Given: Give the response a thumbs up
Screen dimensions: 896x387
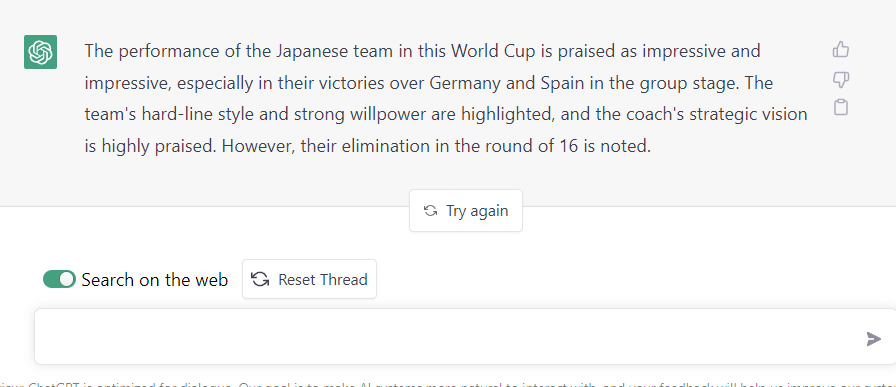Looking at the screenshot, I should [841, 50].
